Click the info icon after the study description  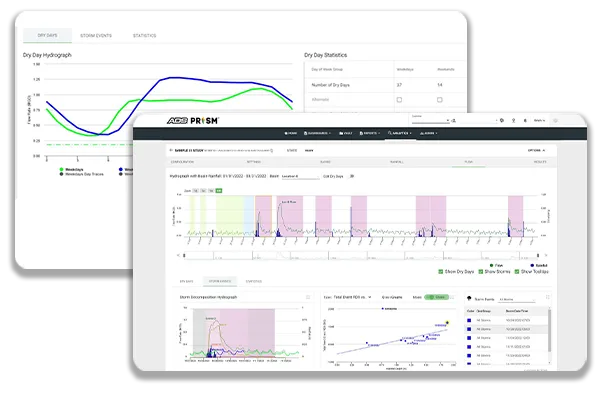click(272, 150)
